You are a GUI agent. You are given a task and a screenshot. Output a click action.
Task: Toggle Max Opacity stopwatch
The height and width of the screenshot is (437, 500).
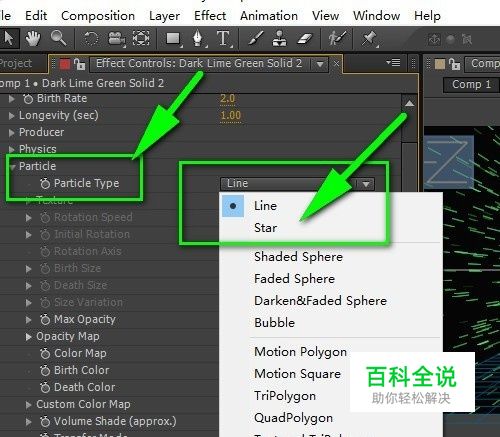(45, 319)
